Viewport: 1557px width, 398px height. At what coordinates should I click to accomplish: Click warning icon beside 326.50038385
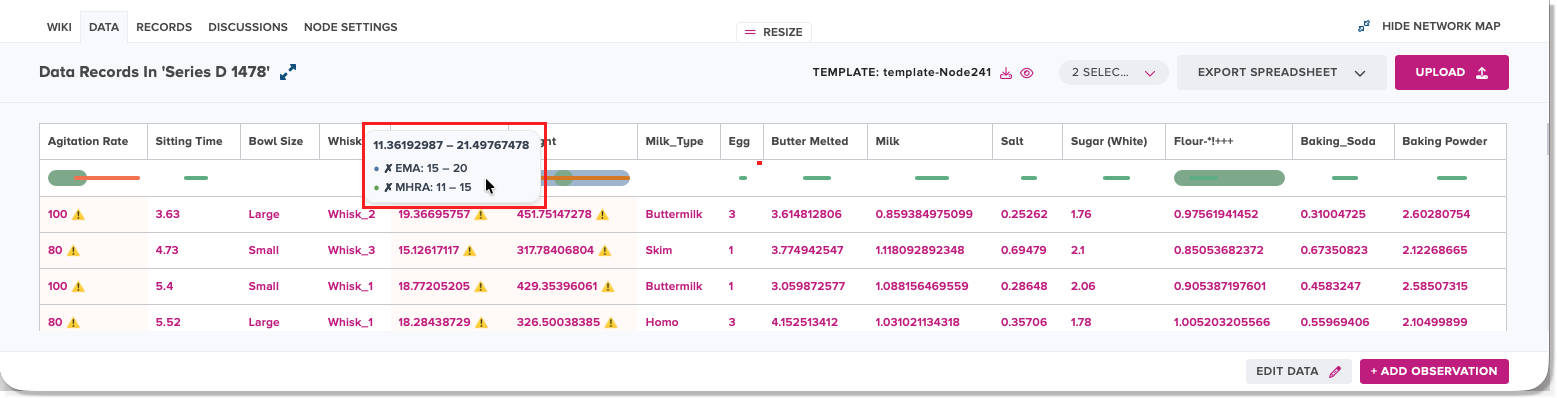[611, 322]
